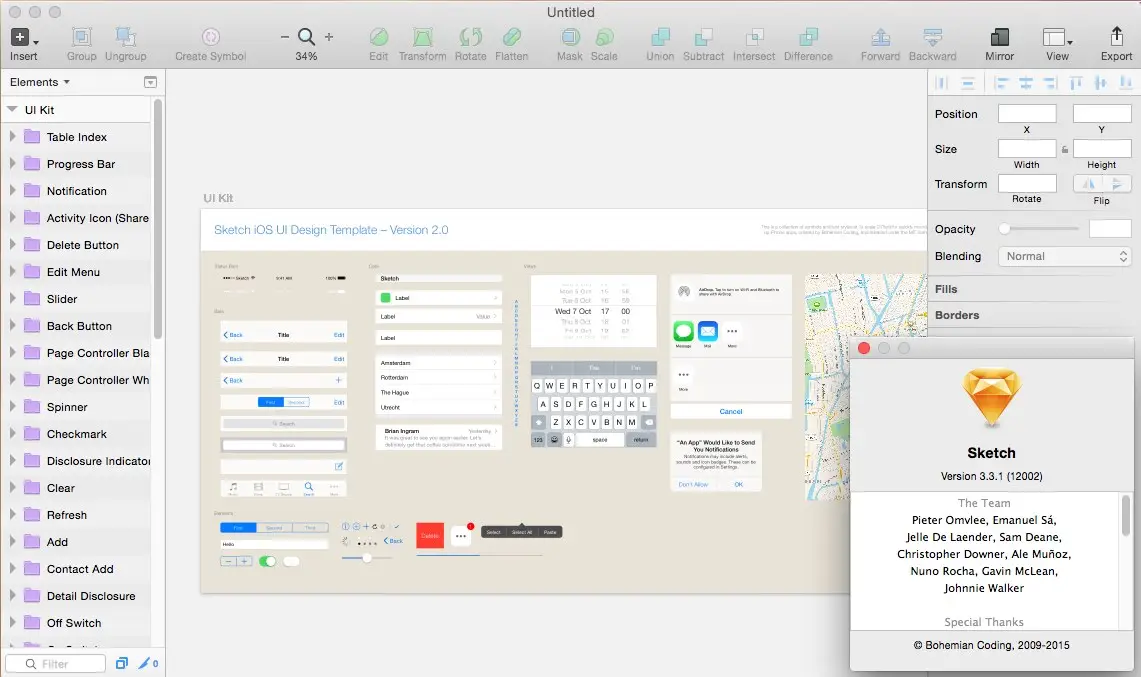Move layer Backward in toolbar

click(x=932, y=37)
